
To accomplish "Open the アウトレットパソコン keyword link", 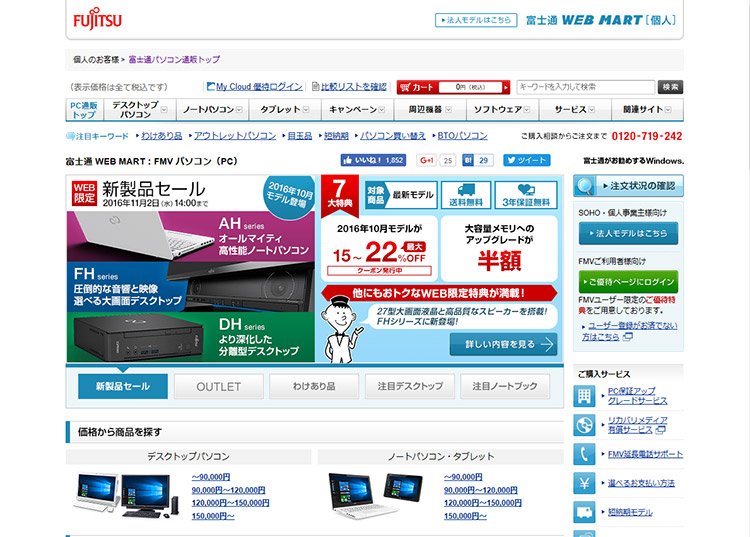I will 235,136.
